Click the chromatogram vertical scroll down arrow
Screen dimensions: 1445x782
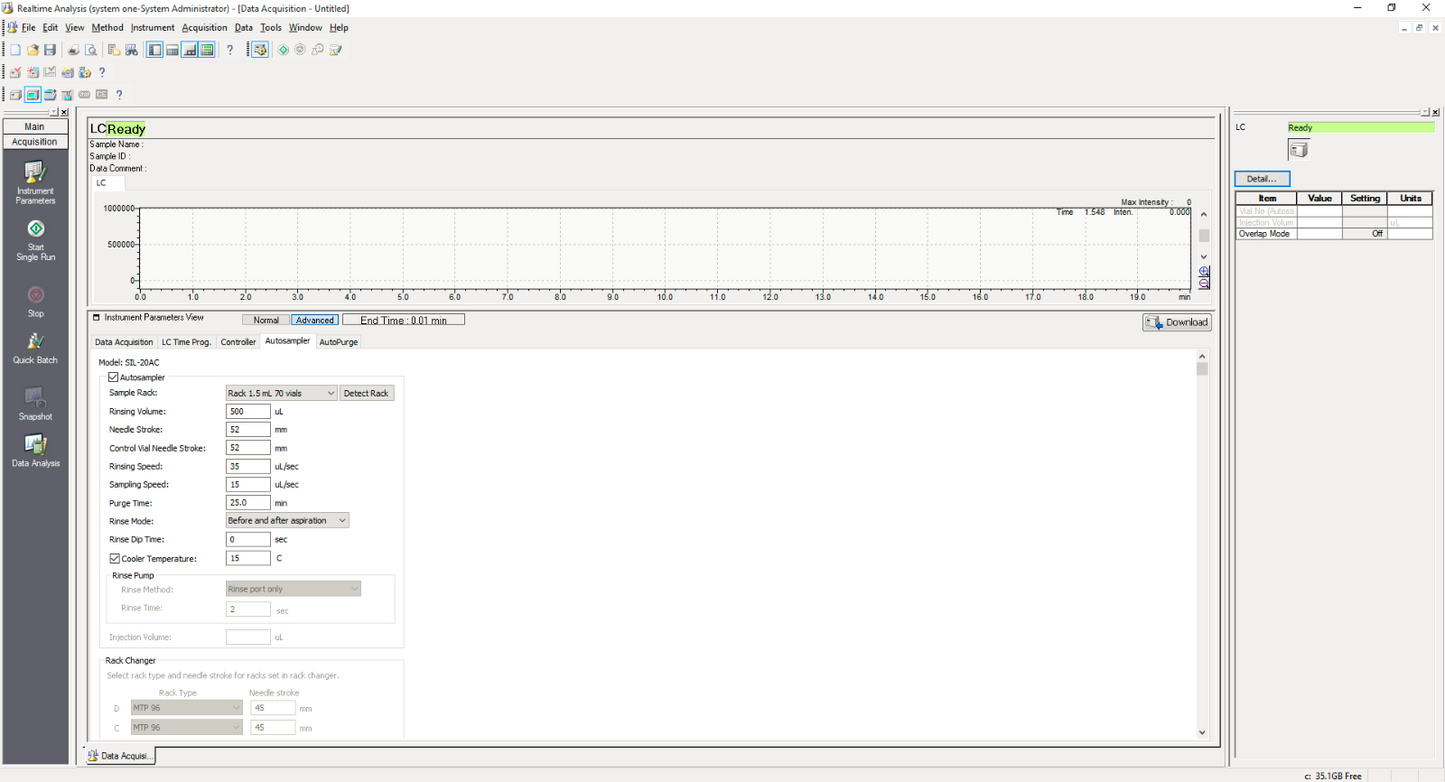pyautogui.click(x=1204, y=257)
